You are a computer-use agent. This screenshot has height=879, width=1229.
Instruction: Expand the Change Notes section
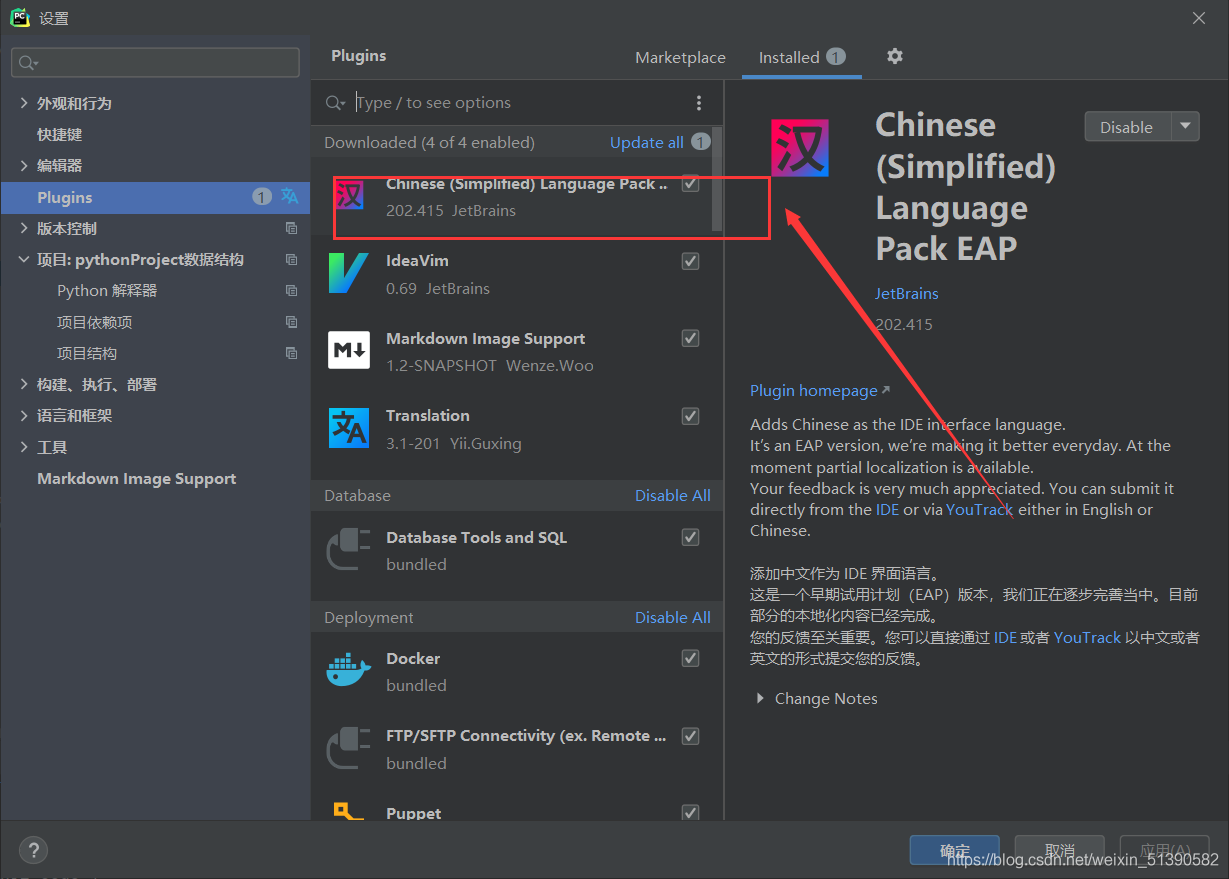point(760,698)
